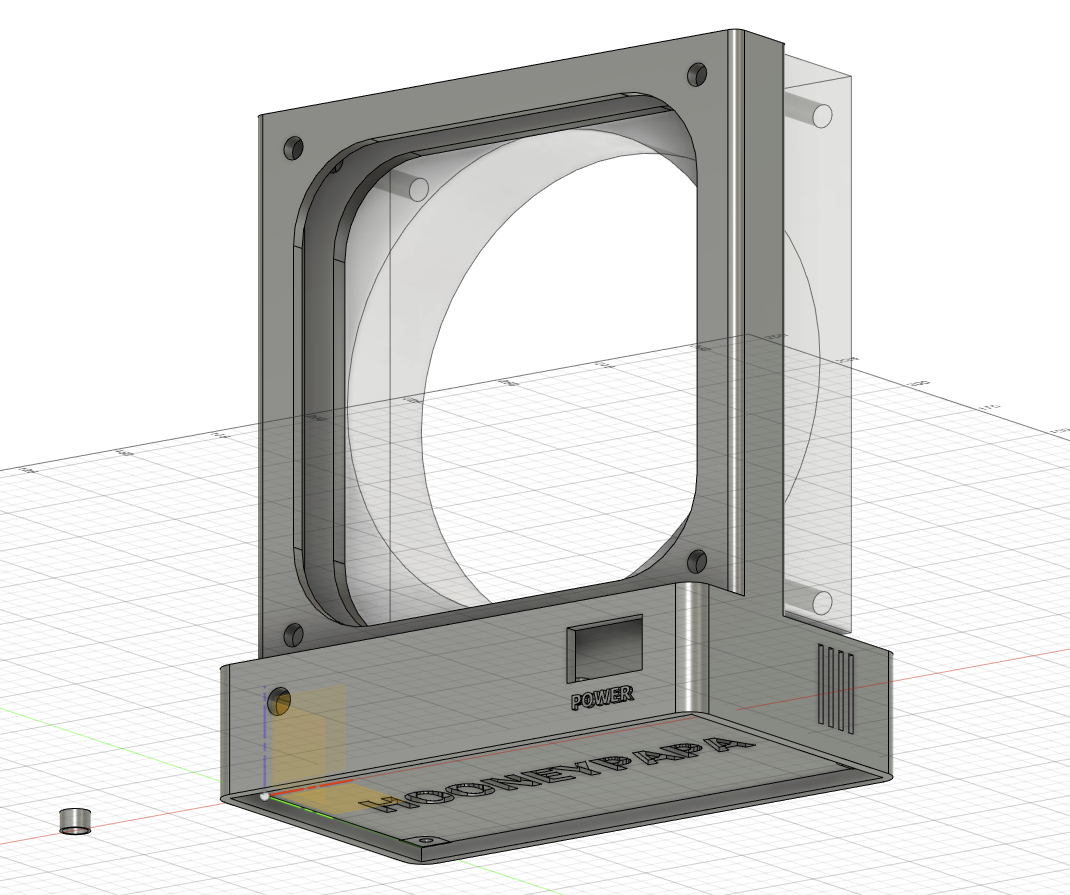Select the small cylinder body on the grid
This screenshot has width=1070, height=895.
75,821
